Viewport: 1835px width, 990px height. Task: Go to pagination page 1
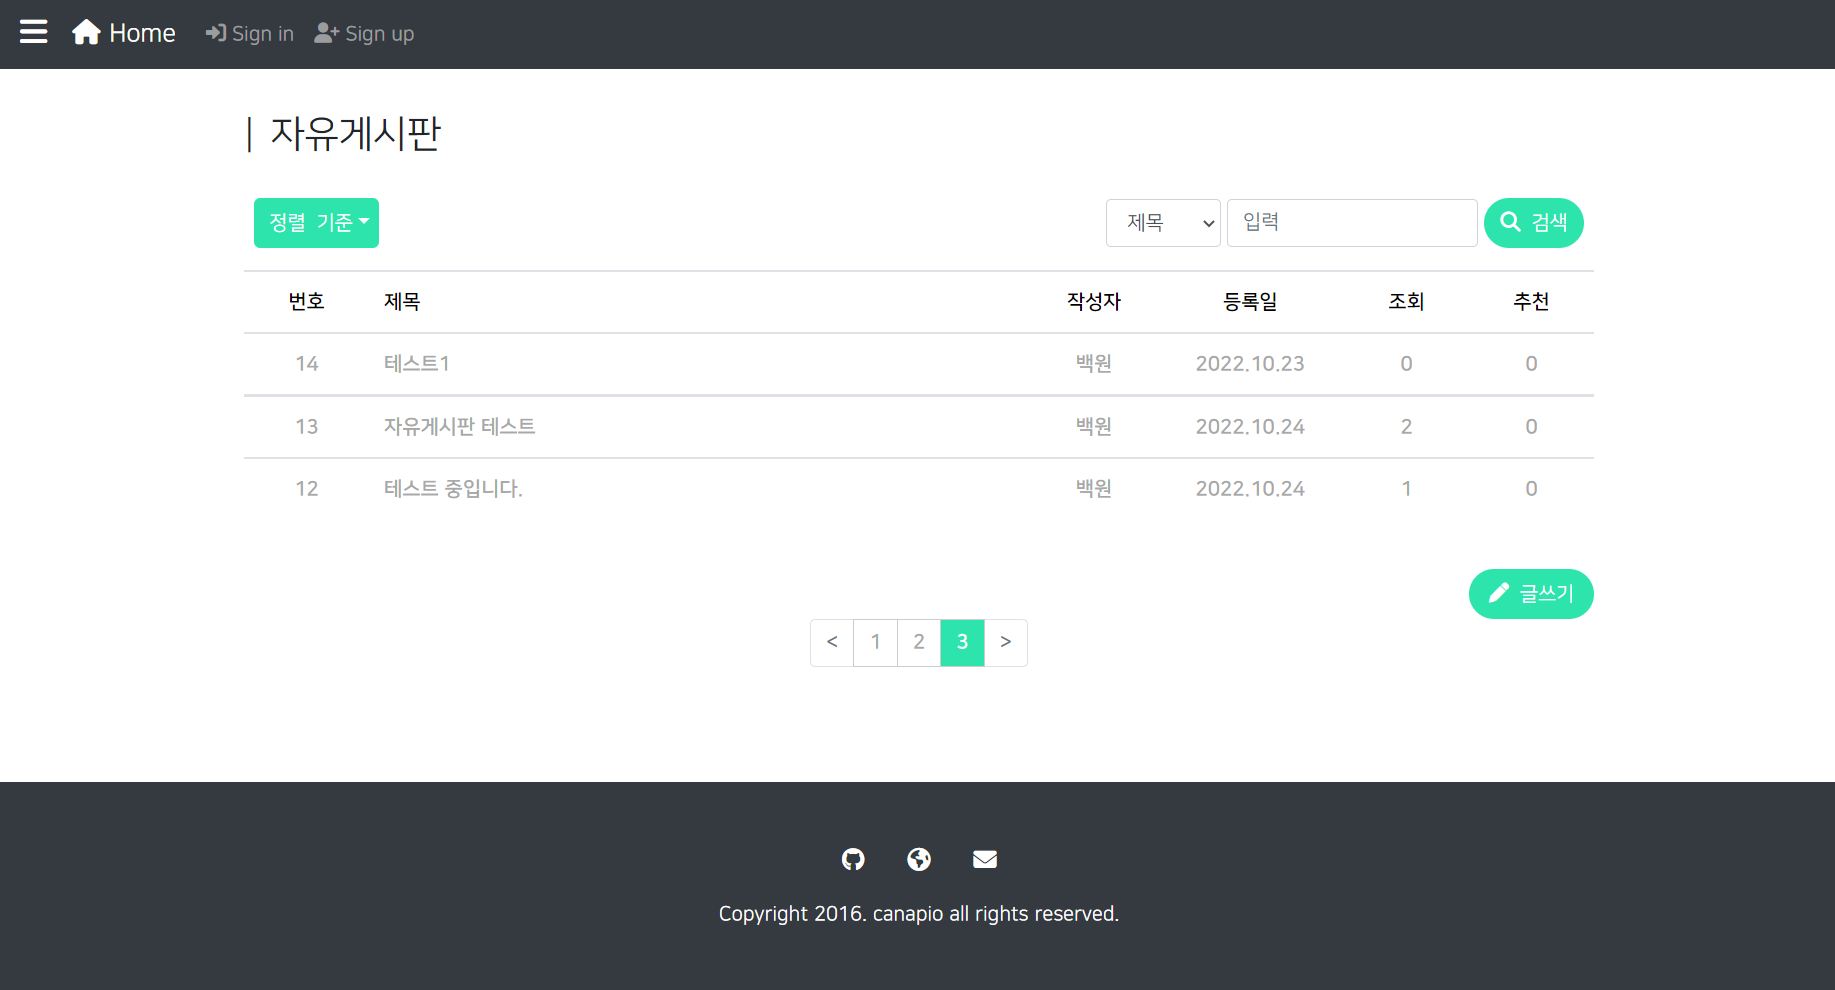875,642
